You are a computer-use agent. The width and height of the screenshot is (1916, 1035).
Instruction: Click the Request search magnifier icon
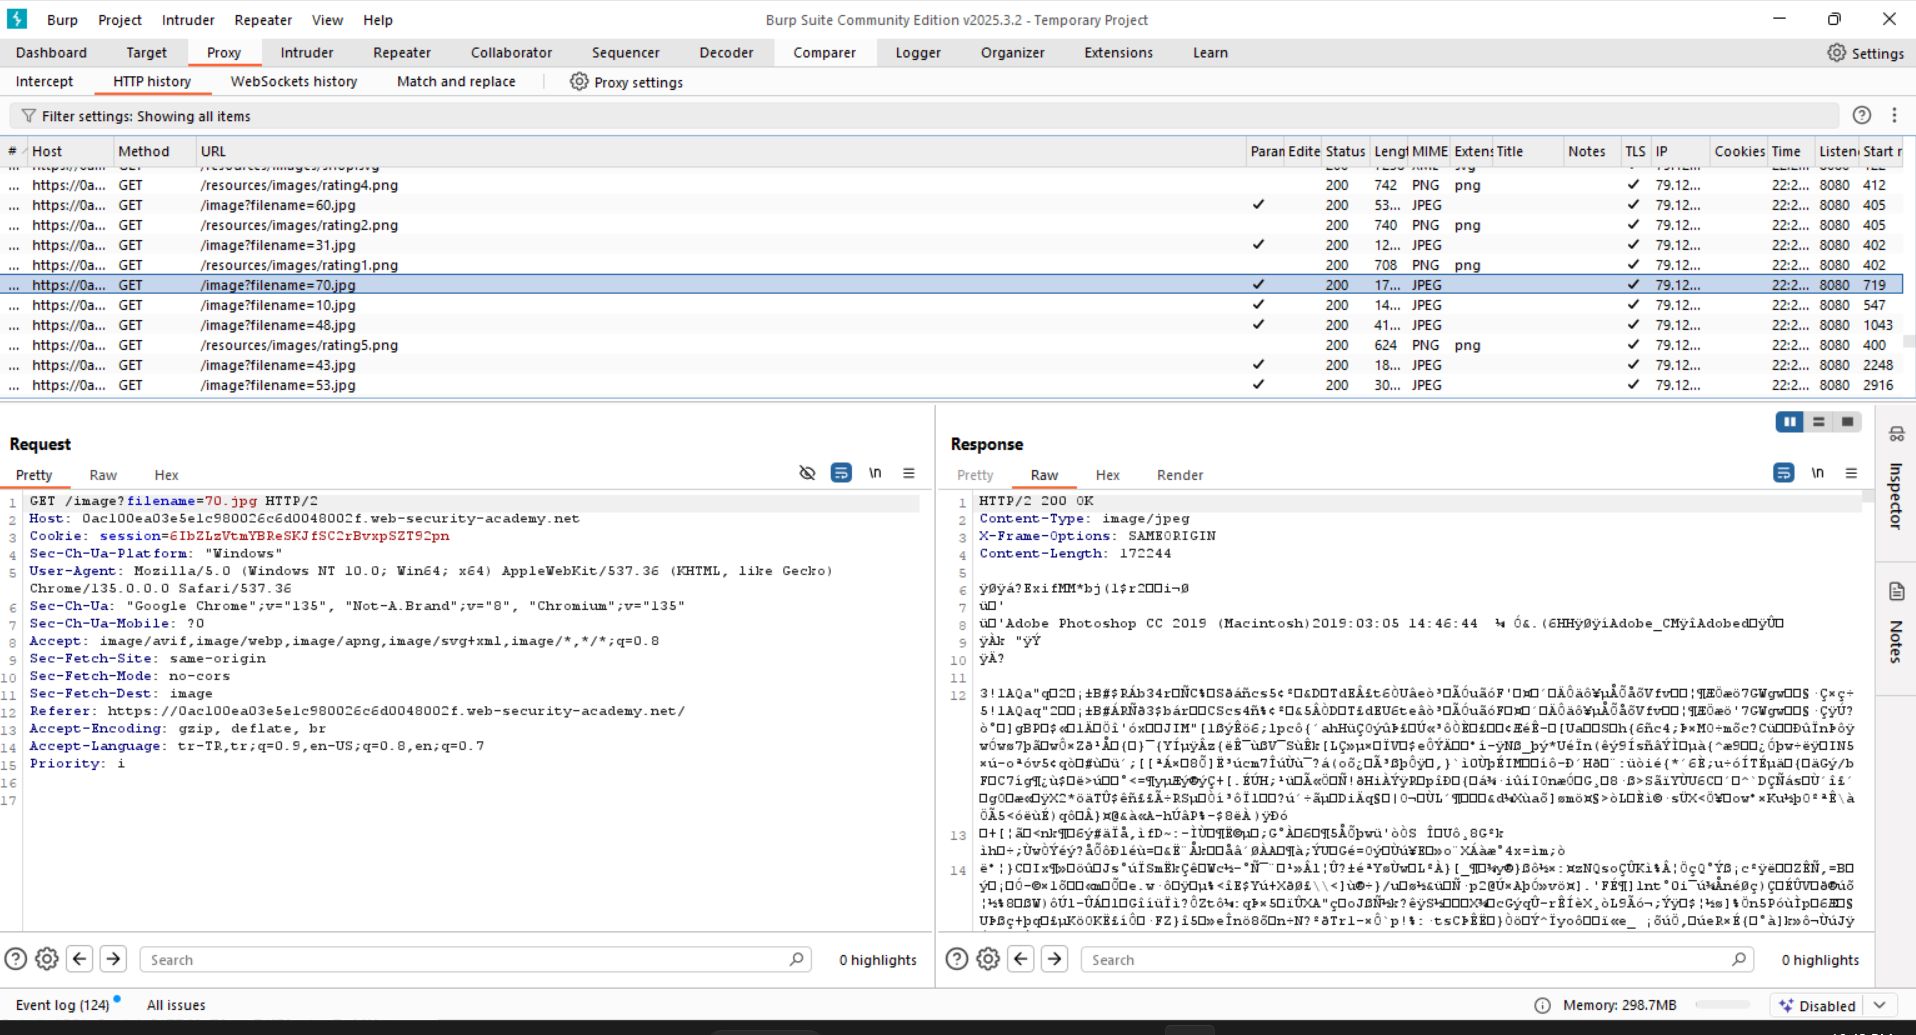click(796, 959)
